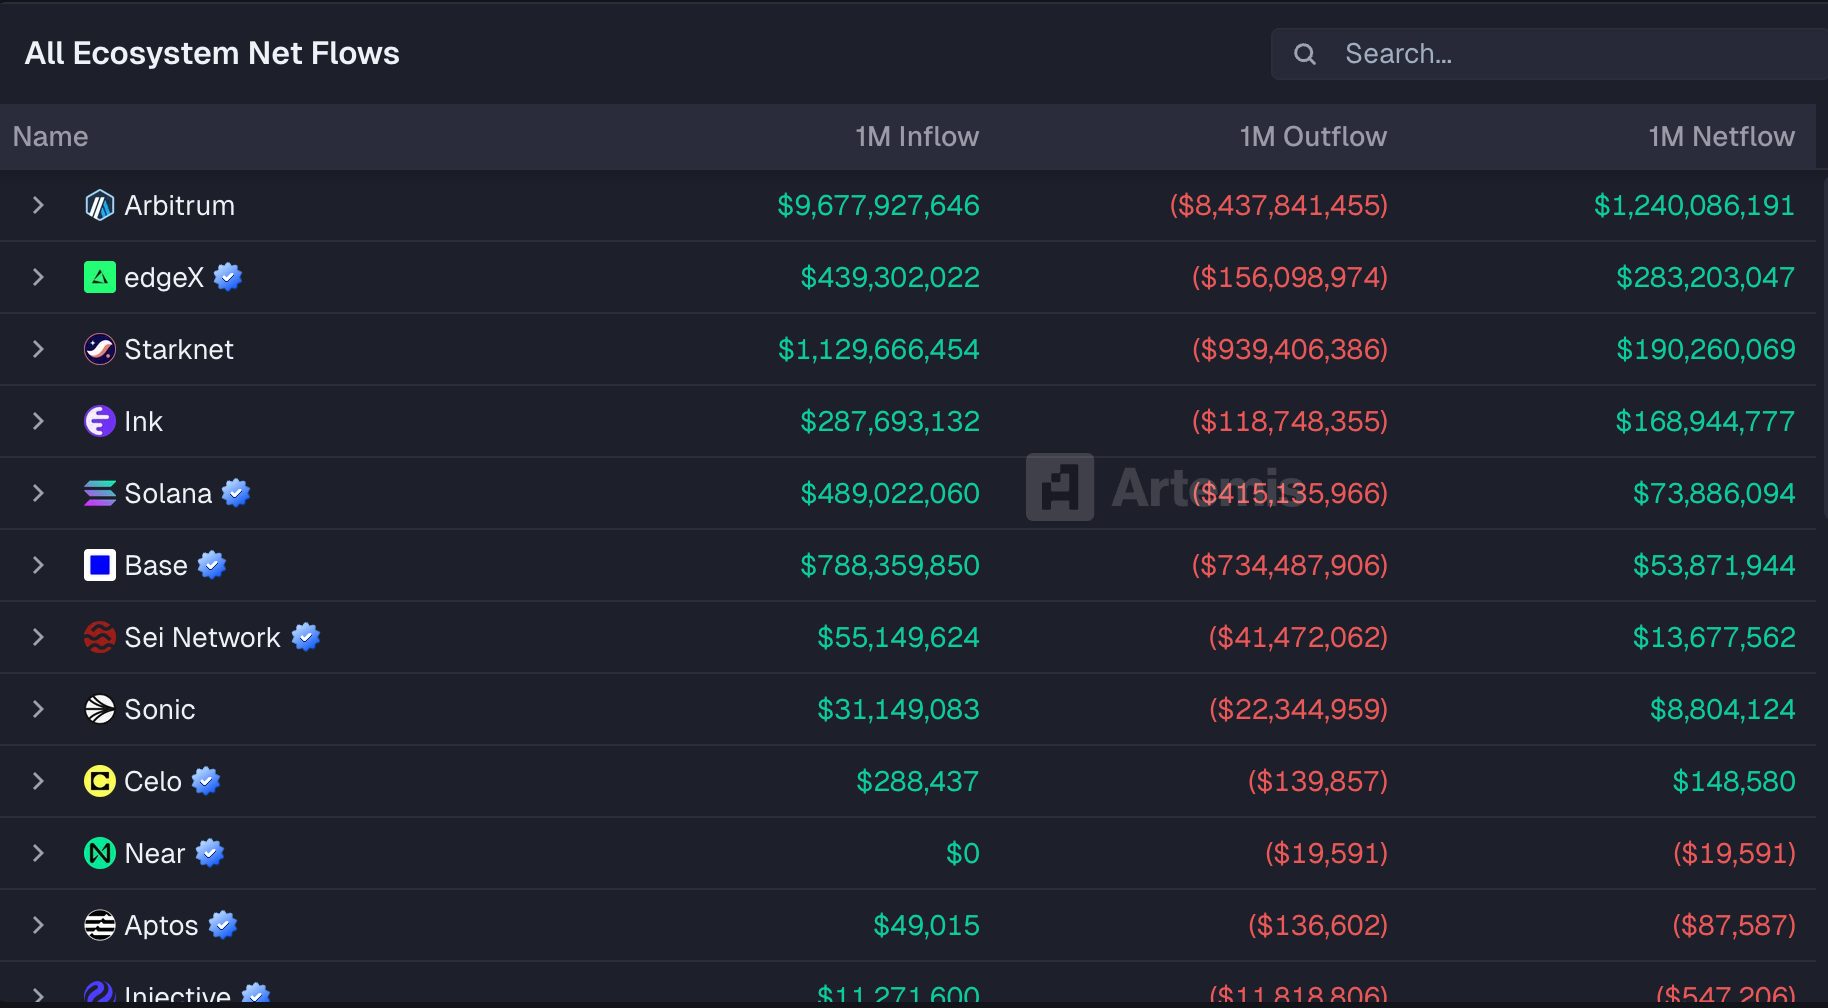1828x1008 pixels.
Task: Expand the edgeX row chevron
Action: pos(38,277)
